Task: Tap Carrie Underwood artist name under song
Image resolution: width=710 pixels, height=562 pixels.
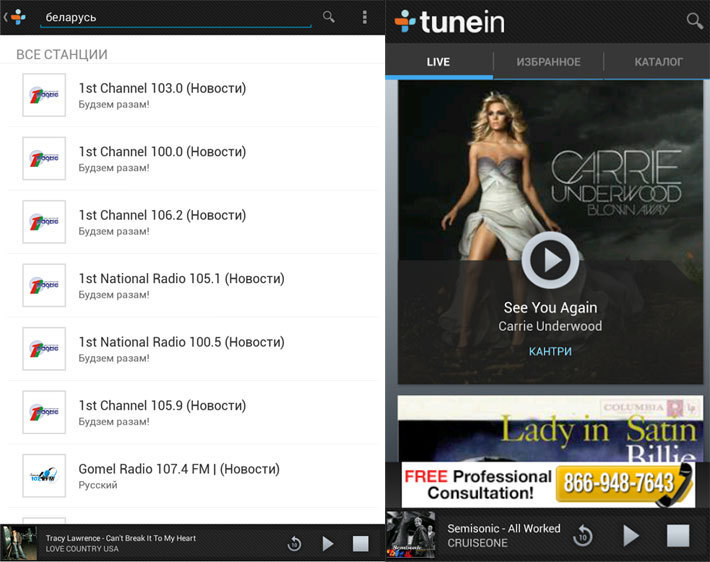Action: point(550,326)
